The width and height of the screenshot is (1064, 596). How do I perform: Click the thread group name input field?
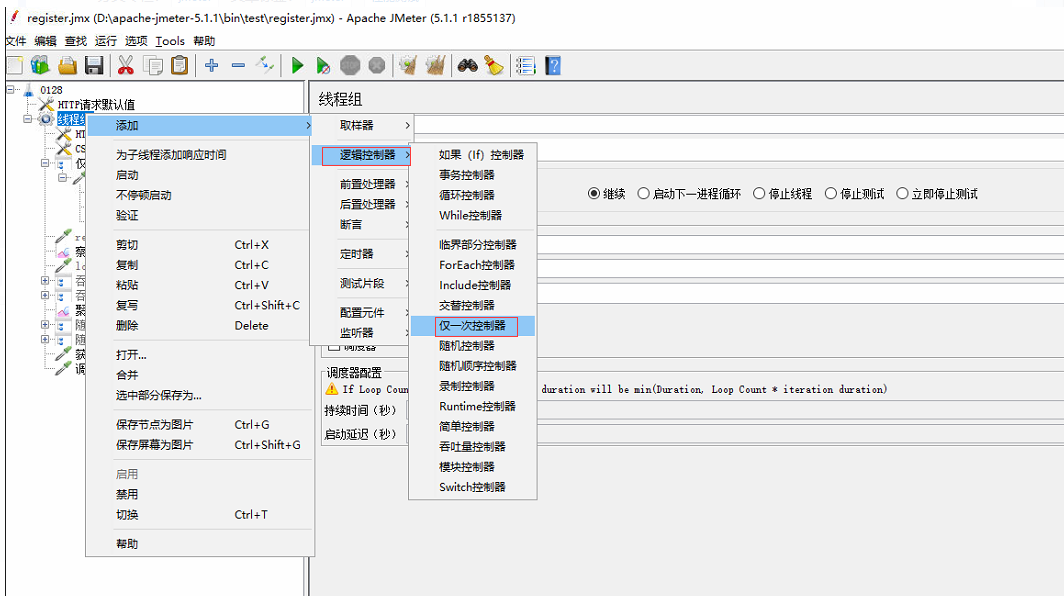(x=738, y=125)
